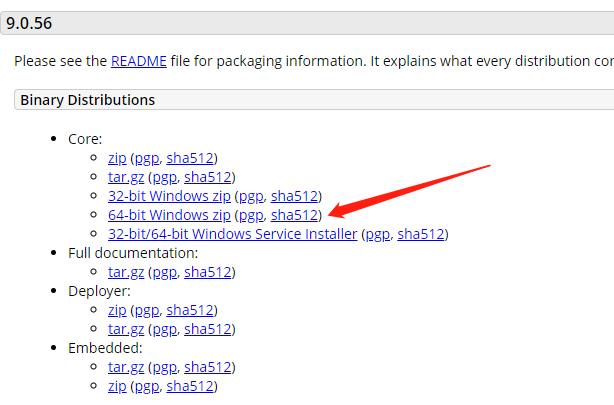614x405 pixels.
Task: Open pgp signature for Windows Service Installer
Action: point(377,234)
